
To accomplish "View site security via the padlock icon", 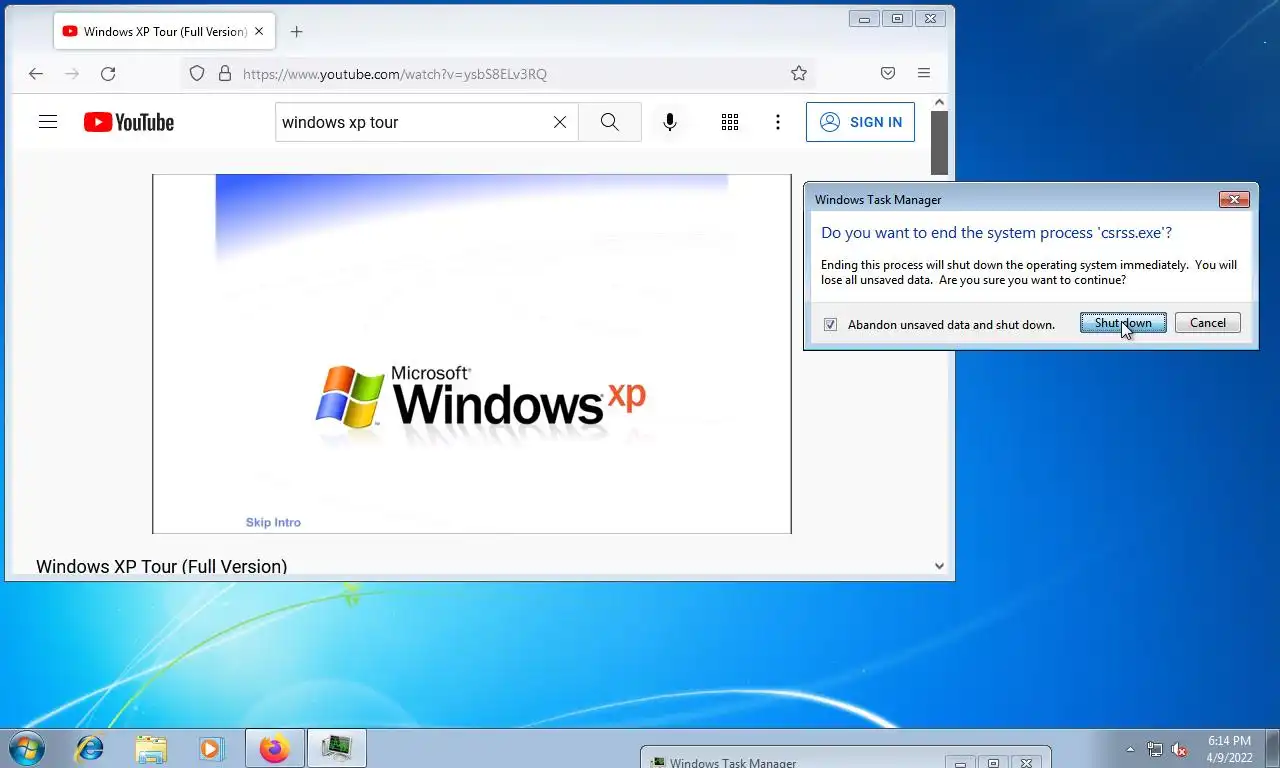I will pyautogui.click(x=225, y=73).
